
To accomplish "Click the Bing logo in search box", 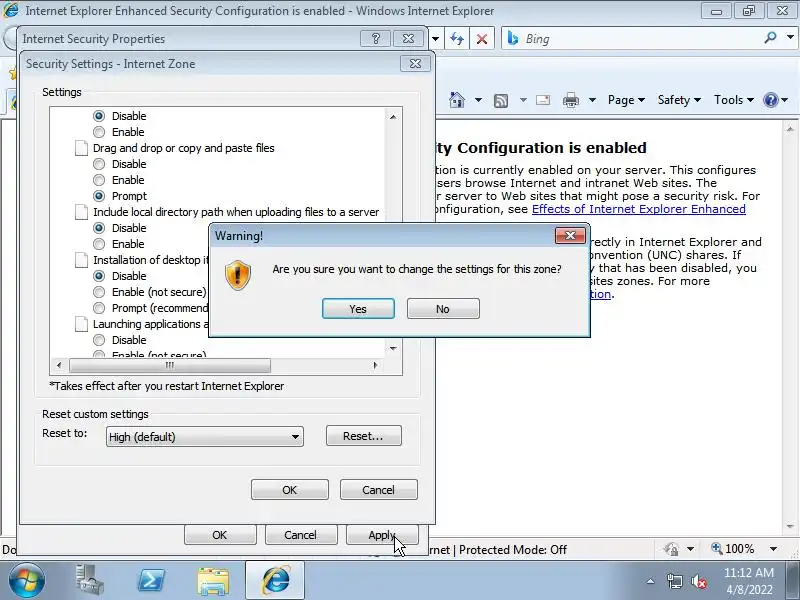I will (513, 39).
